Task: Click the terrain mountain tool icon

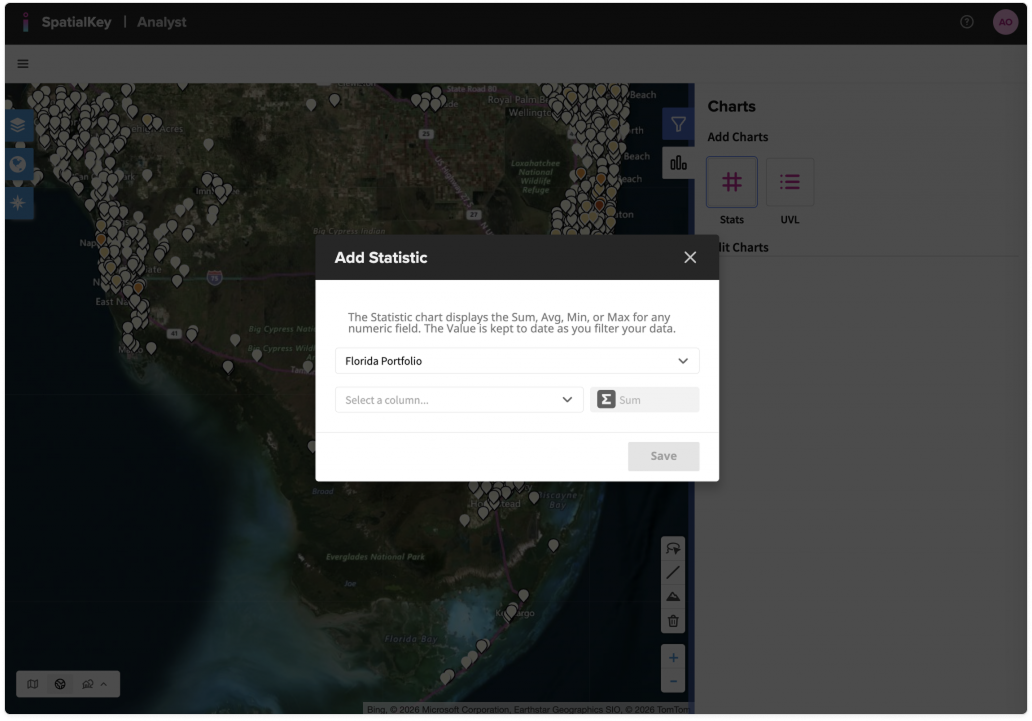Action: pyautogui.click(x=673, y=597)
